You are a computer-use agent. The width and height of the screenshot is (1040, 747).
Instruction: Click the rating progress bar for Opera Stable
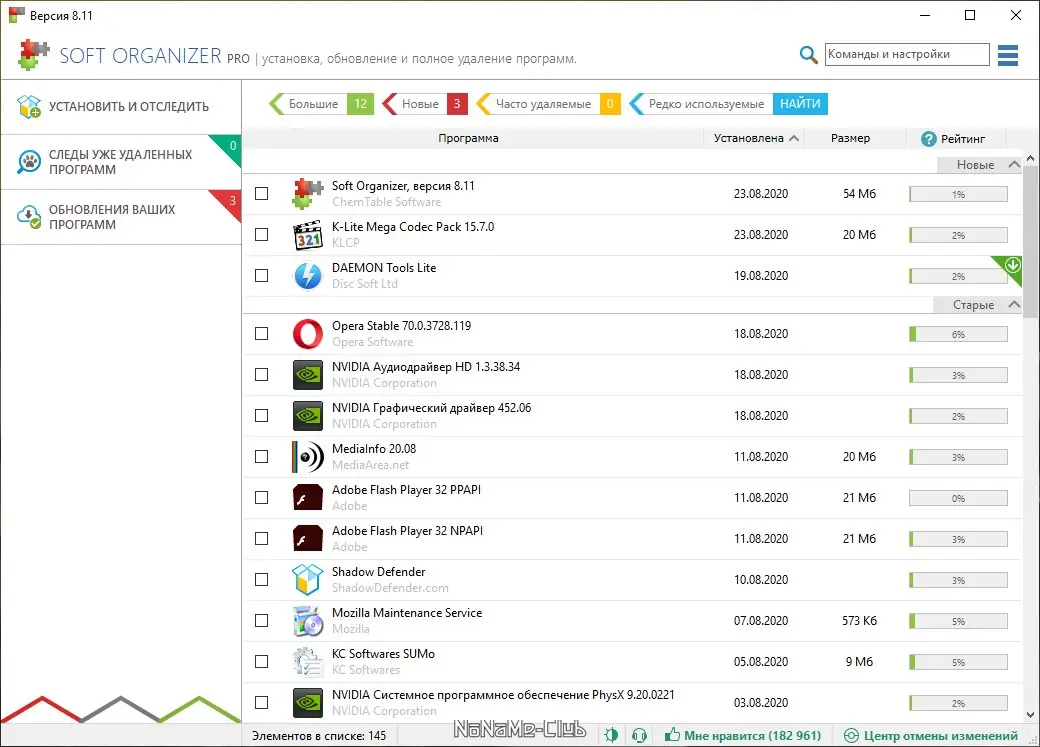click(957, 333)
